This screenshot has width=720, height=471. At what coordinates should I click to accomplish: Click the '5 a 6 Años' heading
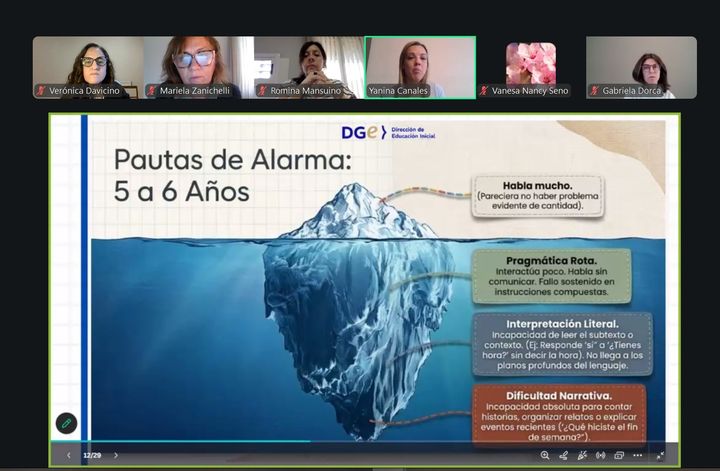(181, 191)
